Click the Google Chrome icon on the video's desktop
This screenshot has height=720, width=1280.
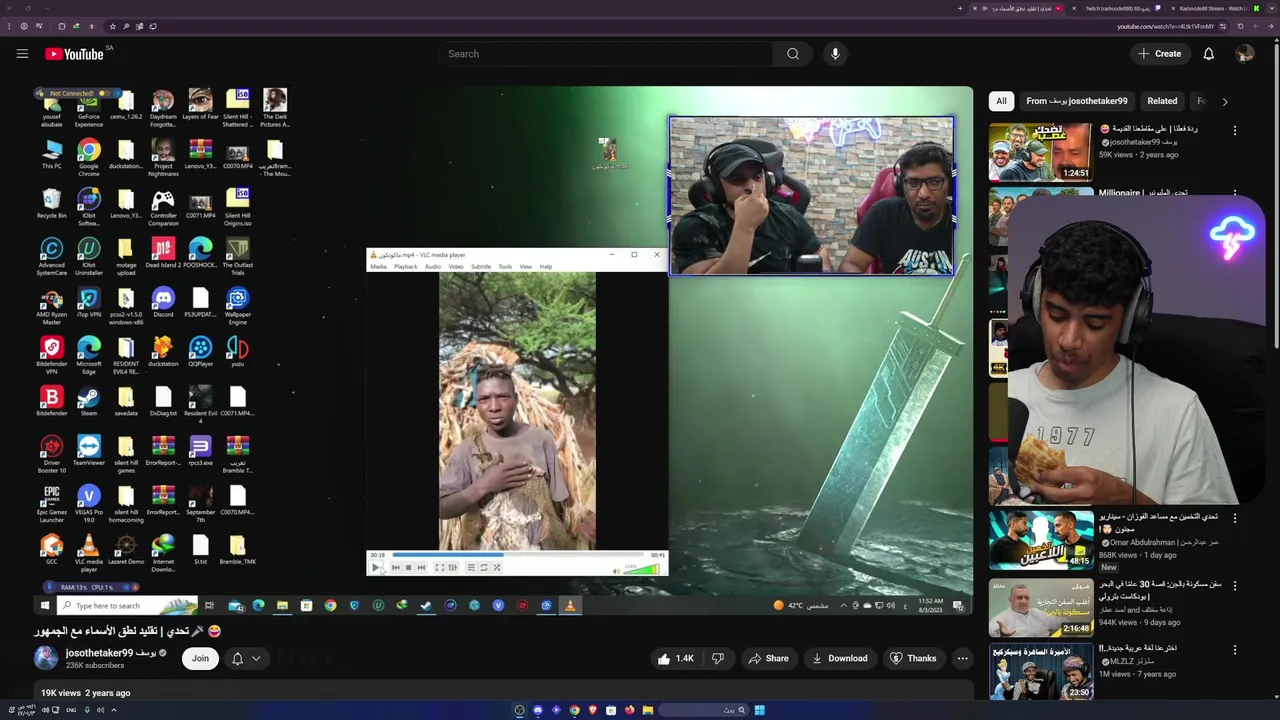pyautogui.click(x=89, y=151)
